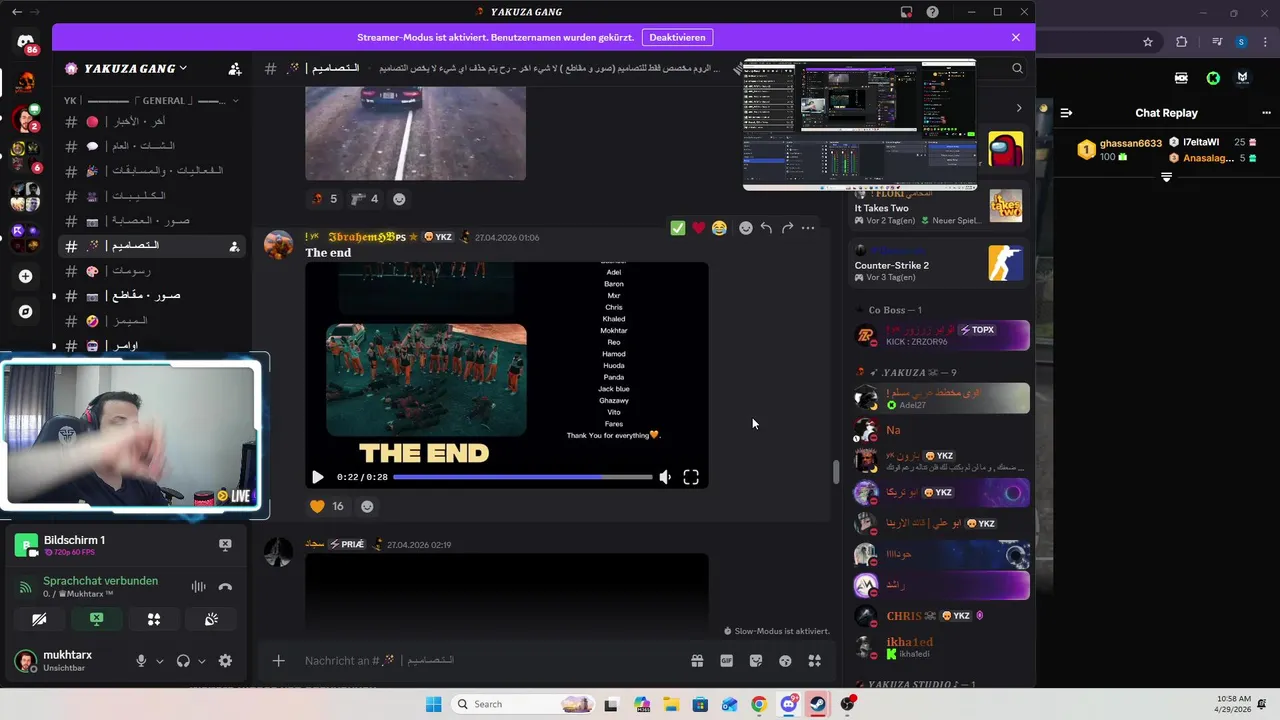Bookmark the page star in Chrome window
Image resolution: width=1280 pixels, height=720 pixels.
click(1148, 42)
